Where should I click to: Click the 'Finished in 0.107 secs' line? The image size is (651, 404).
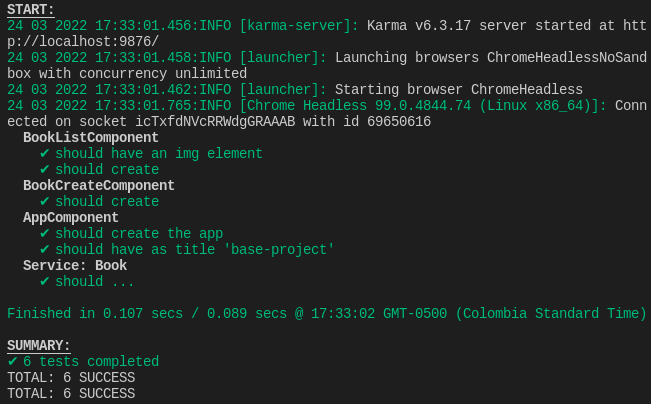[327, 313]
